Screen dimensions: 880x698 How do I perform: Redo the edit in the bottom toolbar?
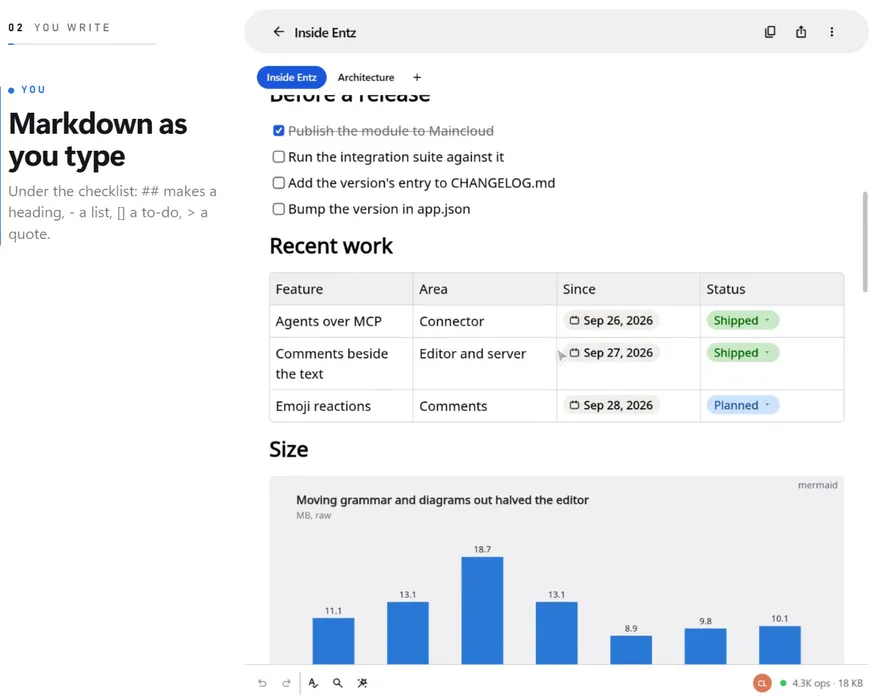(286, 683)
